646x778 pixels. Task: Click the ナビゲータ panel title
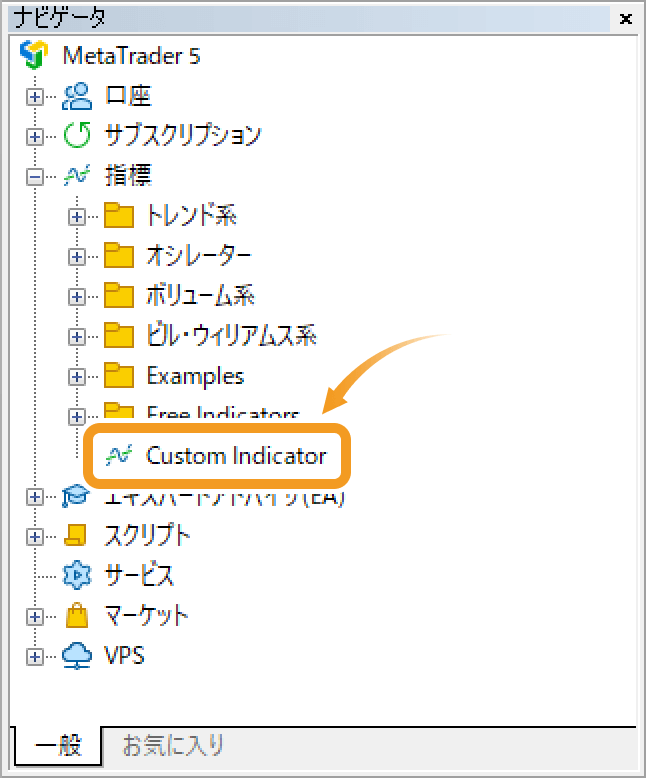click(60, 18)
